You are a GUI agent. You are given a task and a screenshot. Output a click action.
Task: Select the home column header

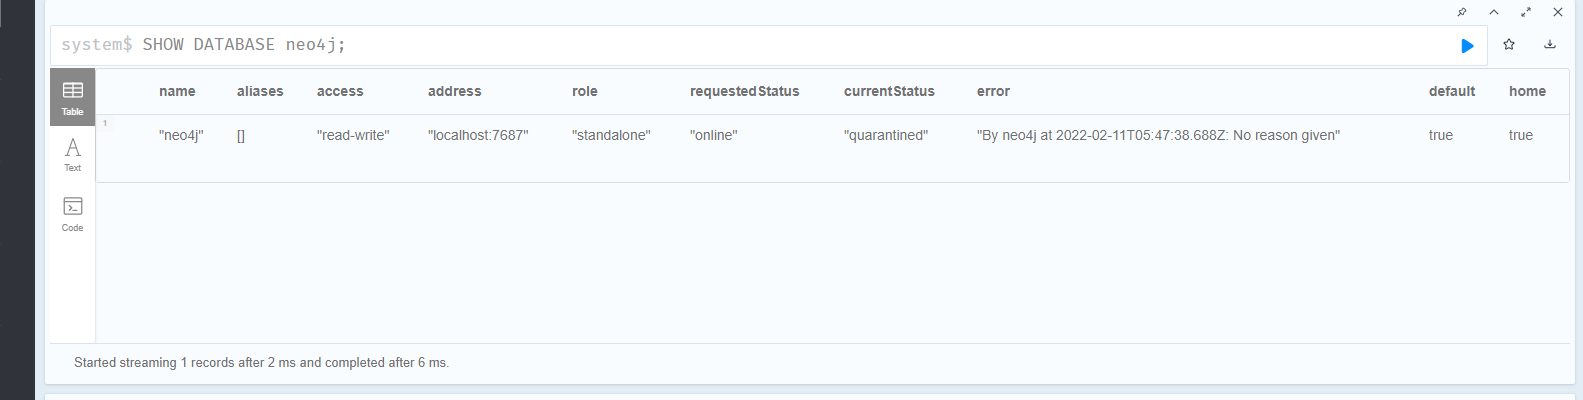click(x=1527, y=91)
